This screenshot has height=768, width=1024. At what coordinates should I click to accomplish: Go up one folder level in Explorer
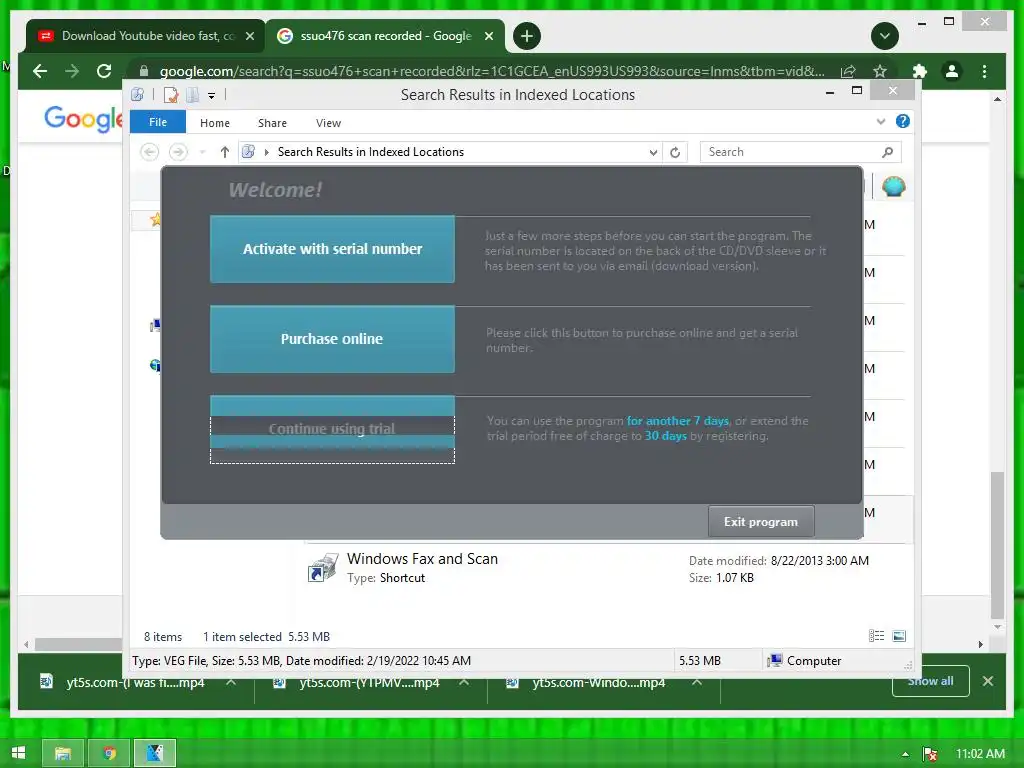[225, 152]
